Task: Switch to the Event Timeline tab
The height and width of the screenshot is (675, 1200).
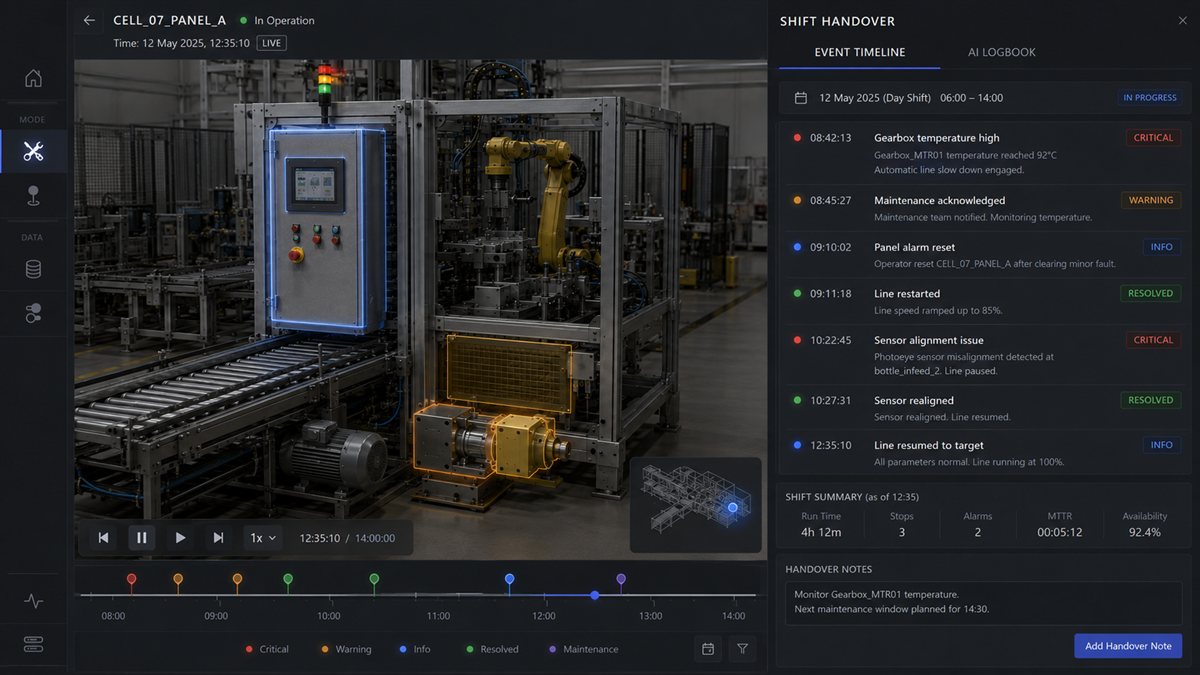Action: click(860, 52)
